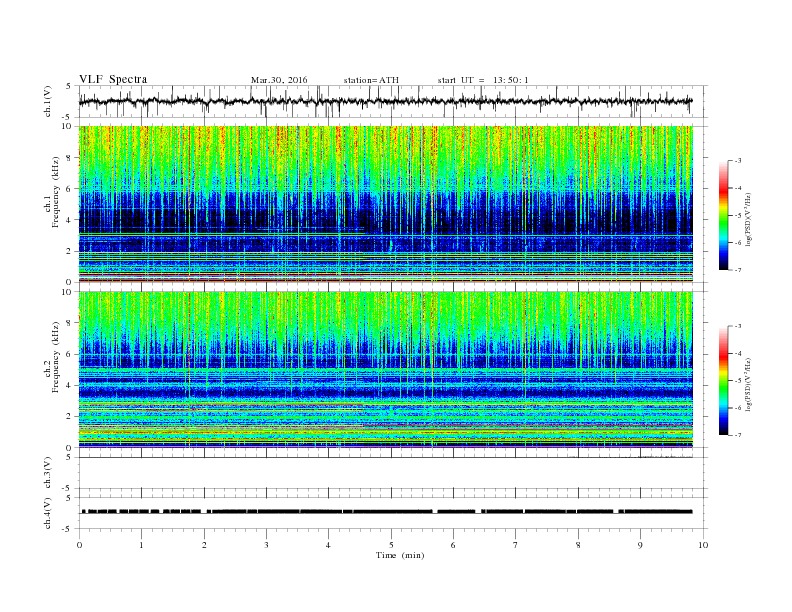Click time-axis tick label "2"
The image size is (792, 612).
tap(204, 545)
